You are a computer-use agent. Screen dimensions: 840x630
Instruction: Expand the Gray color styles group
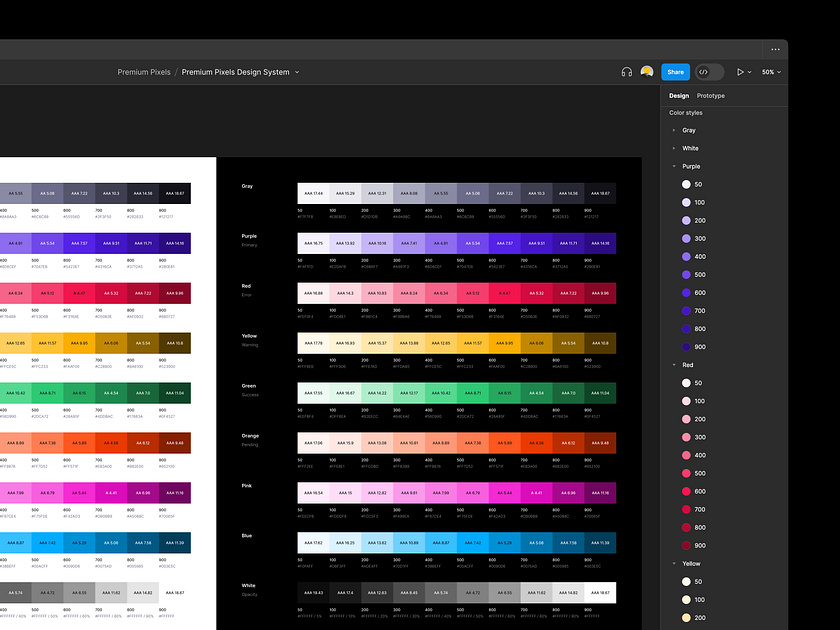coord(674,130)
